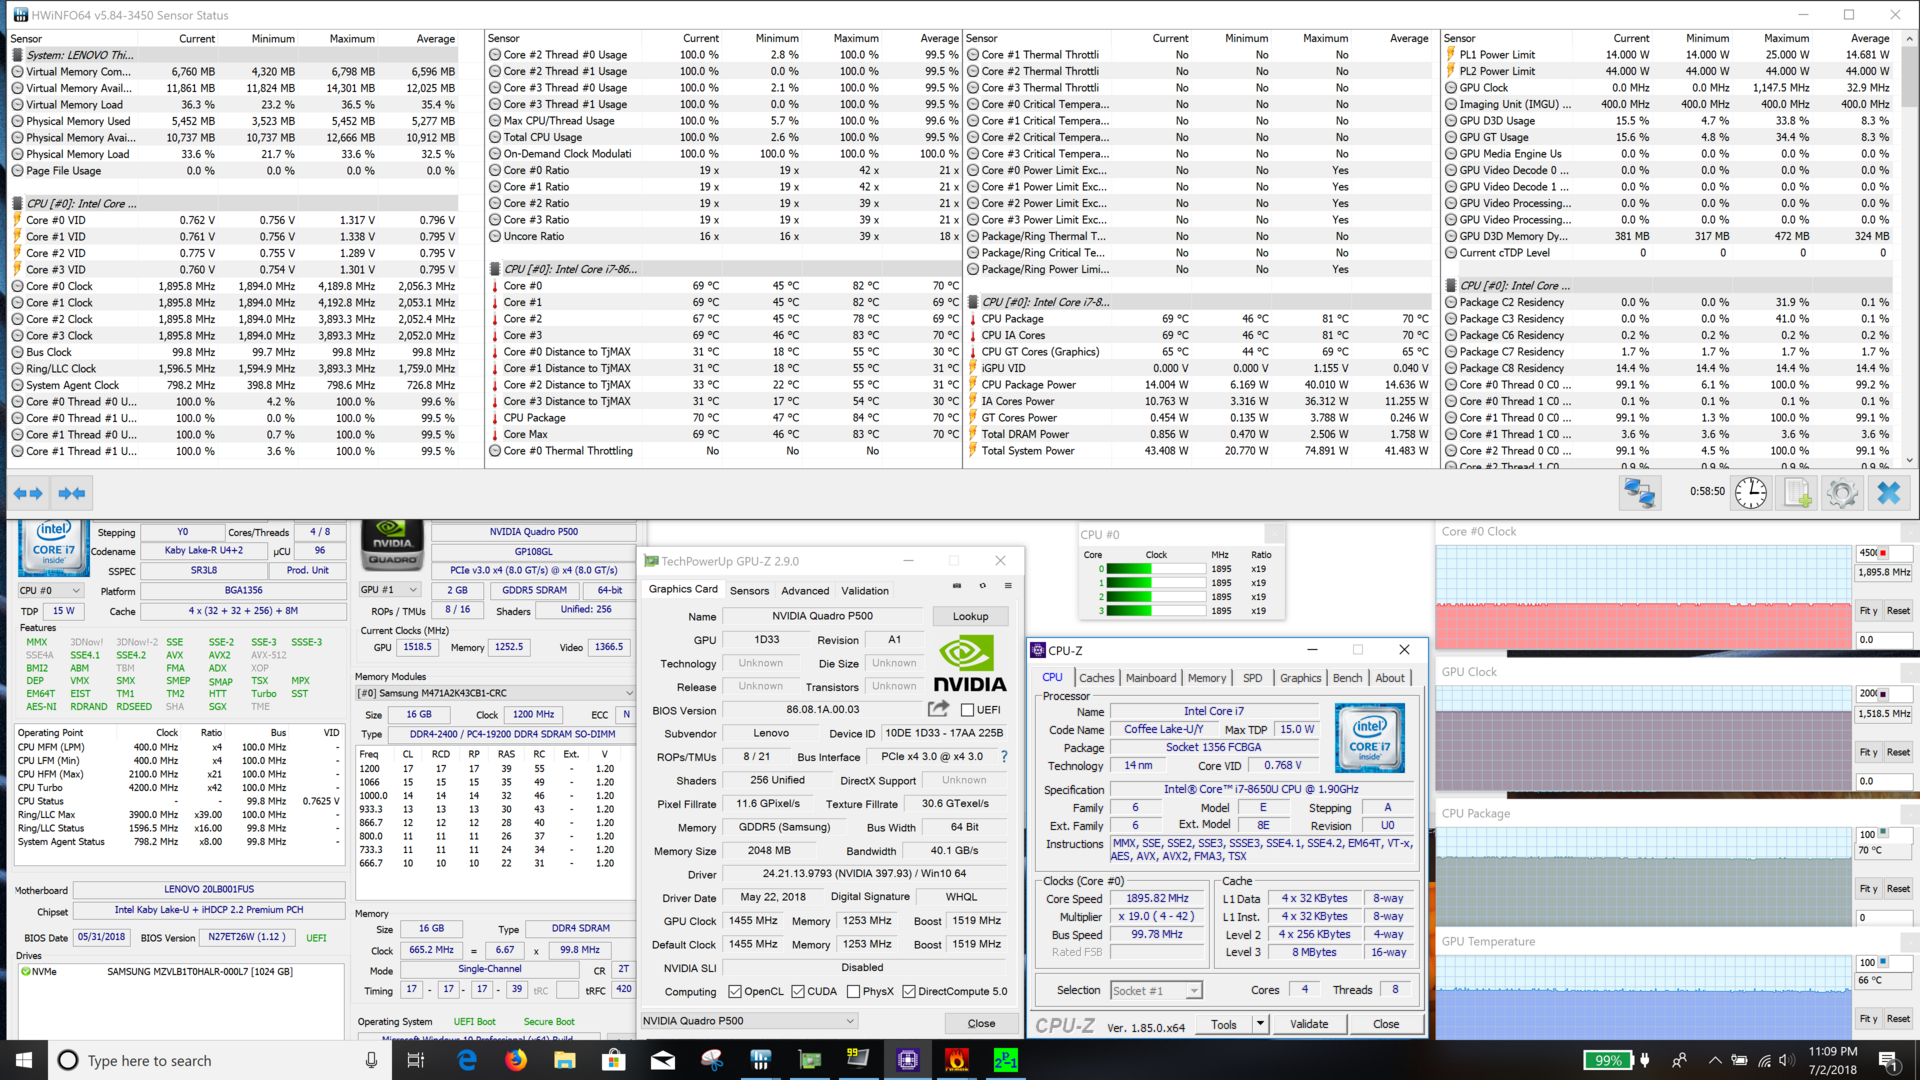Launch Microsoft Edge from taskbar

point(467,1060)
